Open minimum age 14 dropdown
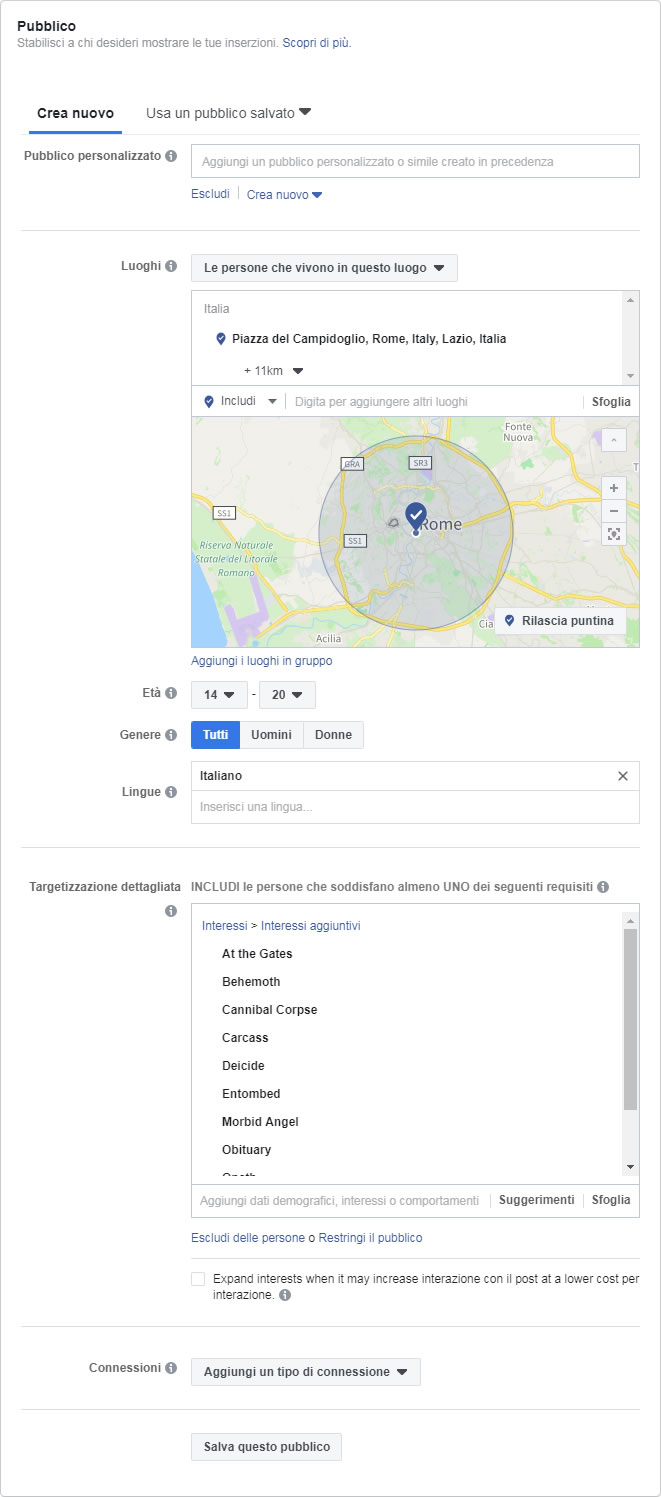The width and height of the screenshot is (661, 1497). coord(219,694)
